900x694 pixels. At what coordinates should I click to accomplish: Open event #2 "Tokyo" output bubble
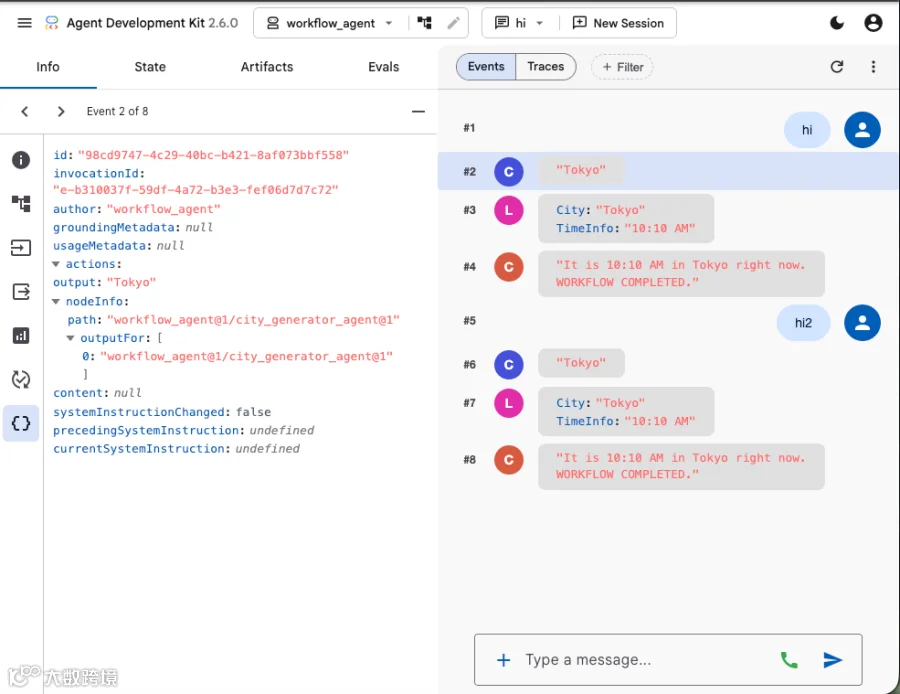581,170
